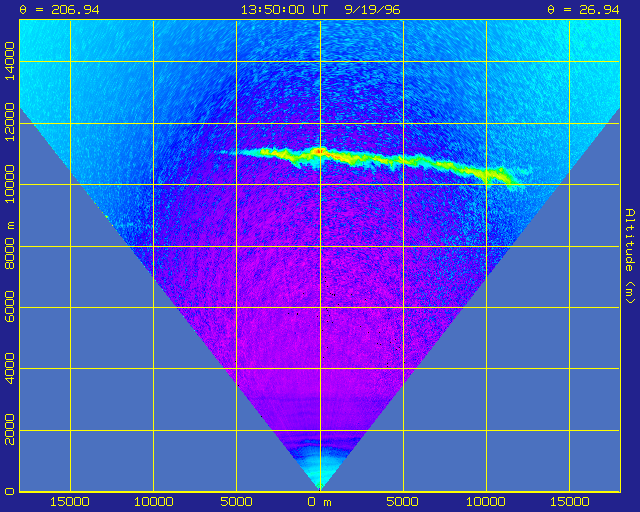Click the 14000 altitude tick label

click(9, 61)
